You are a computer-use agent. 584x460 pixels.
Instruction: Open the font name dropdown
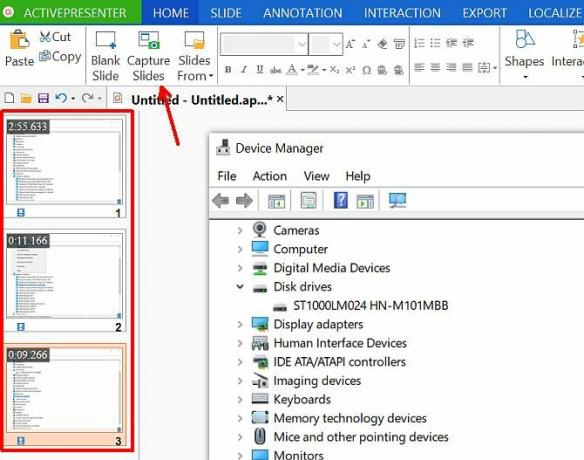coord(302,45)
